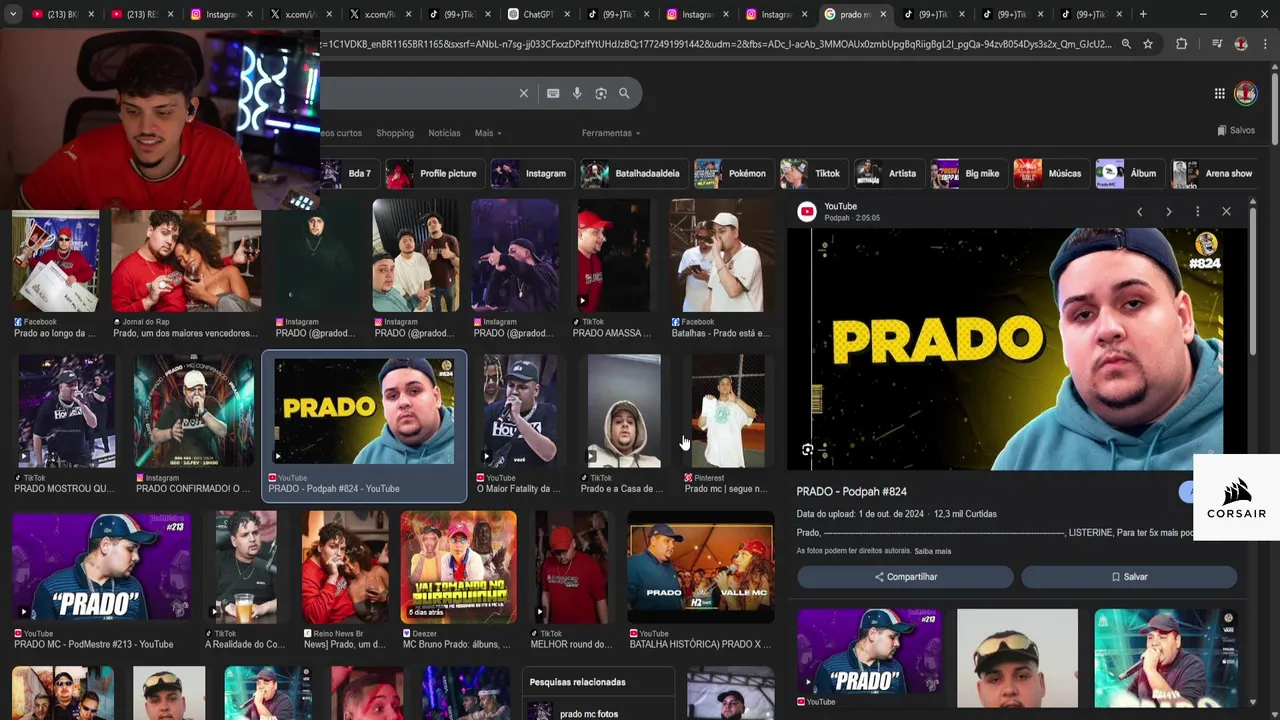The height and width of the screenshot is (720, 1280).
Task: Select the Profile picture suggestion chip
Action: [433, 173]
